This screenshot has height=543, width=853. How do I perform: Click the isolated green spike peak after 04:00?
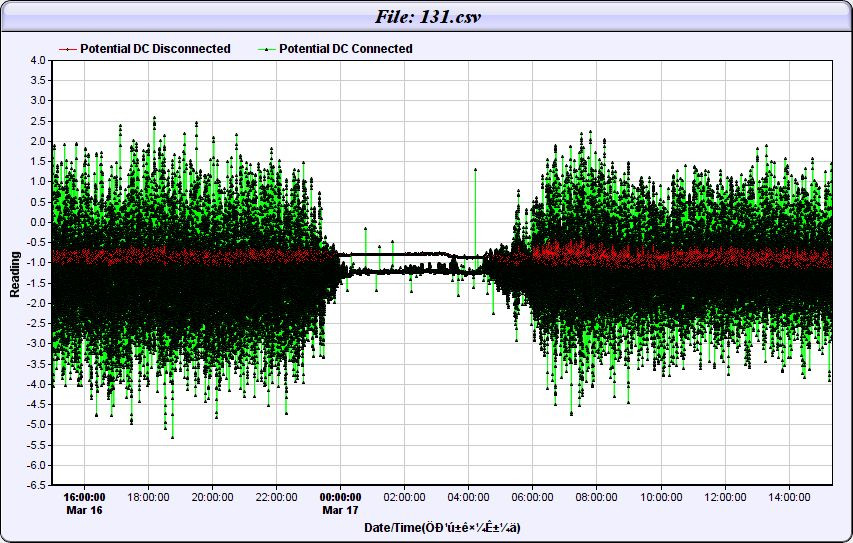click(x=475, y=170)
